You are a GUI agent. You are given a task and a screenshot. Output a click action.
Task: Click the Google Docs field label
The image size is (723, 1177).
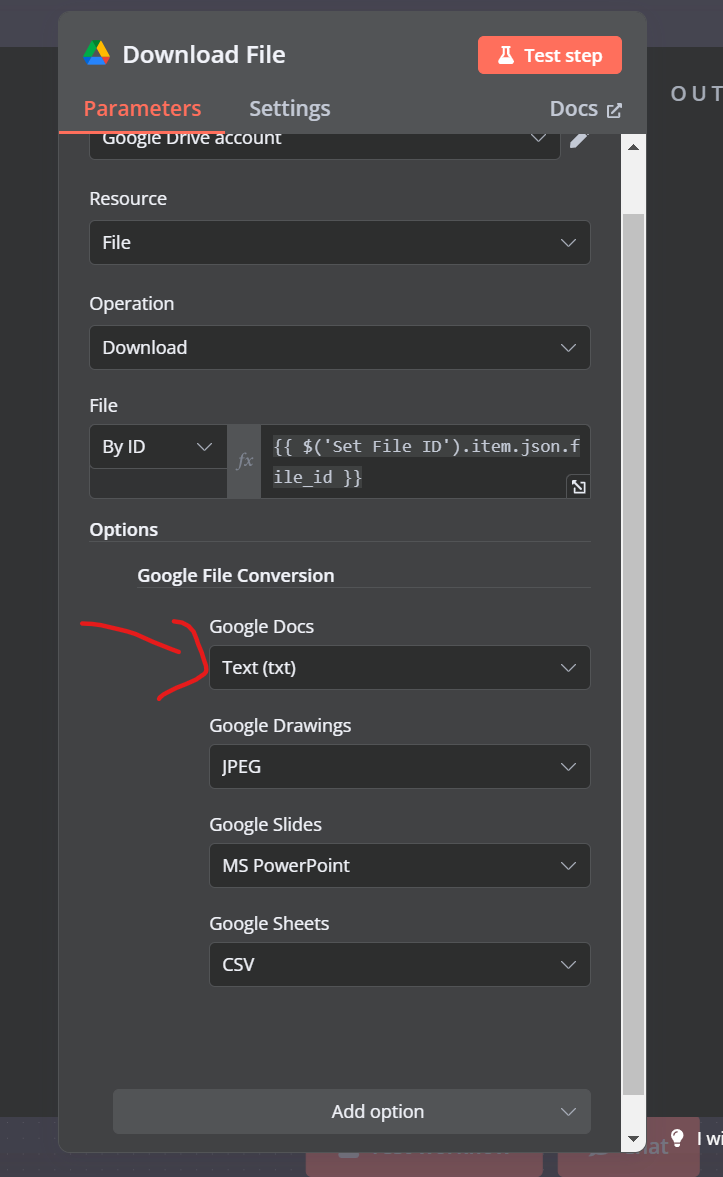tap(261, 627)
